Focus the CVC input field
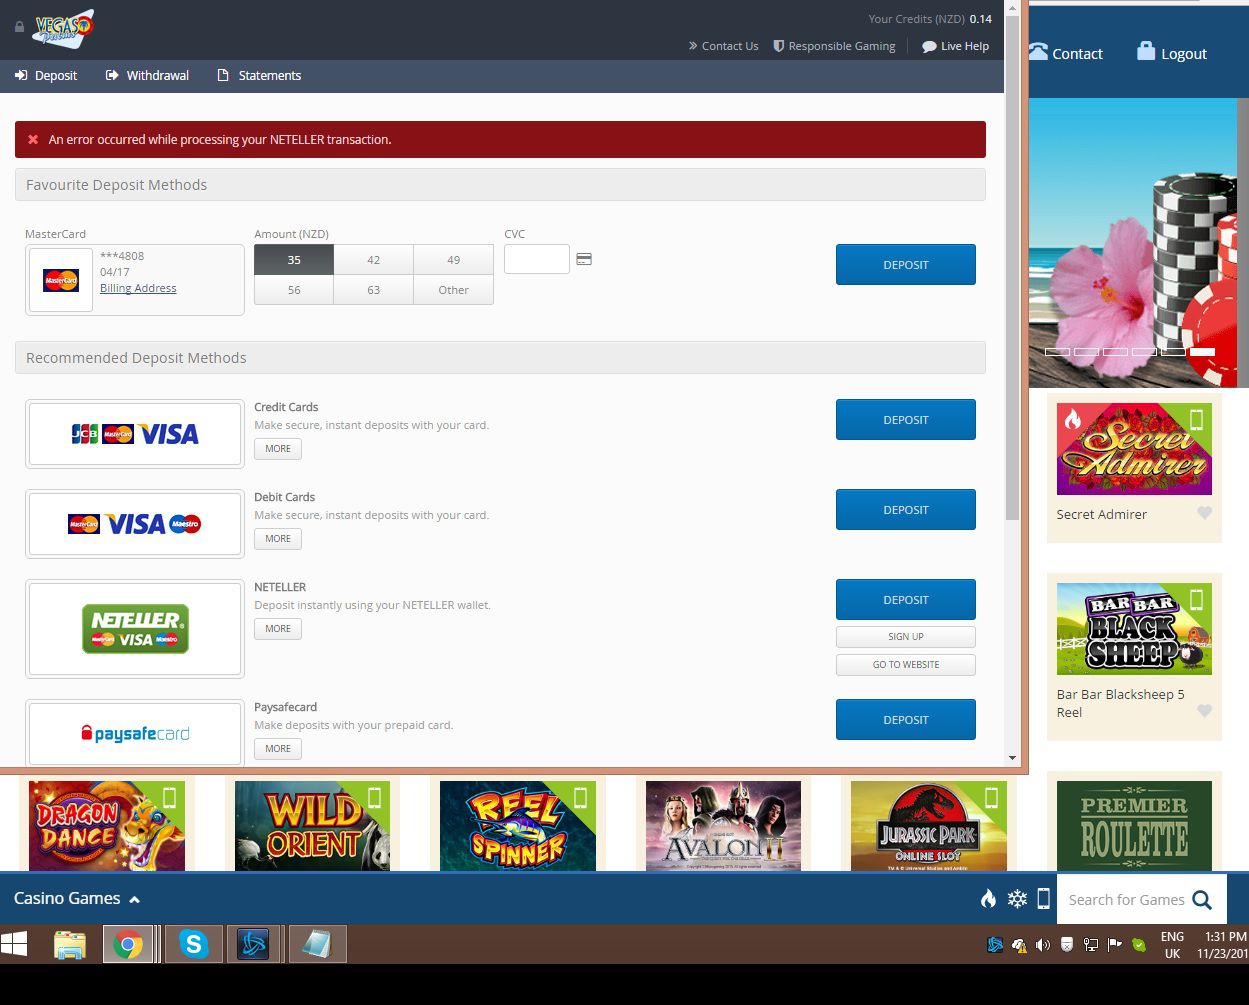The height and width of the screenshot is (1005, 1249). (537, 259)
